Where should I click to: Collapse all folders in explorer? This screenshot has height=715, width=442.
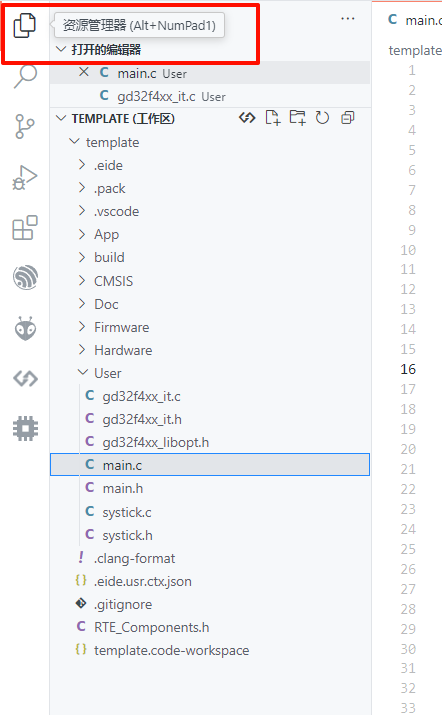tap(348, 118)
